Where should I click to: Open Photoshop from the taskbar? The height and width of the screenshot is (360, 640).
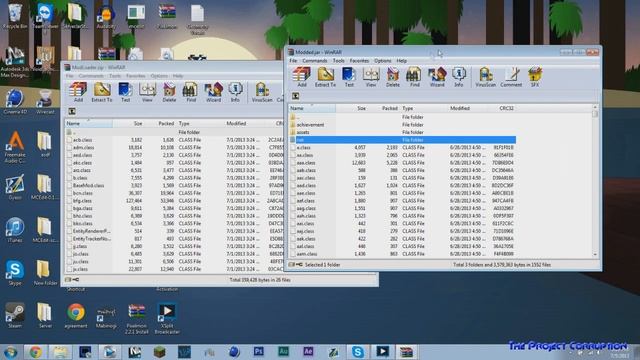click(x=258, y=352)
